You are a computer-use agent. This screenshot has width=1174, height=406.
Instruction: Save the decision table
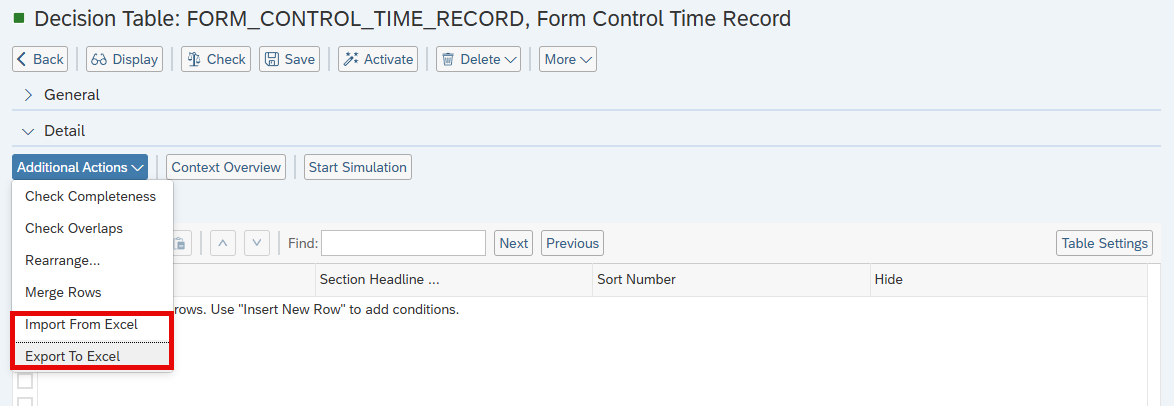(289, 59)
